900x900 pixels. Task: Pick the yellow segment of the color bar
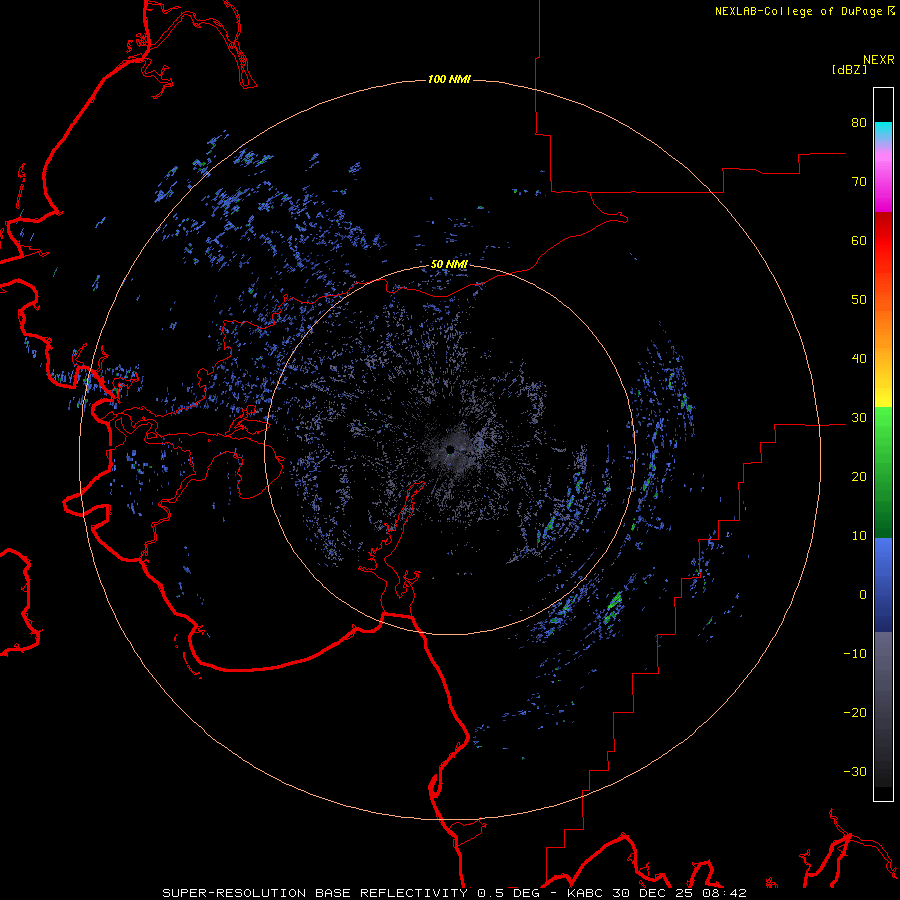[883, 396]
